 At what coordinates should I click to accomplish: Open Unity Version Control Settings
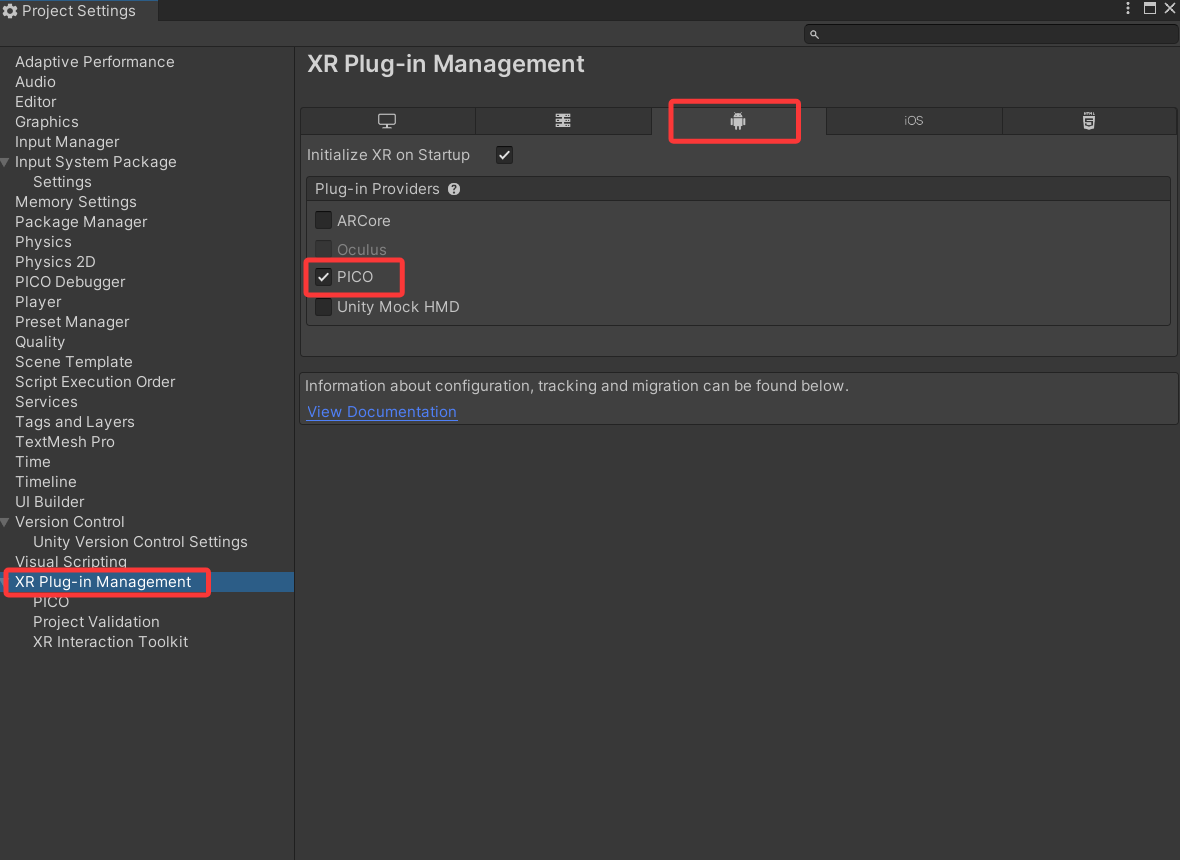(140, 542)
